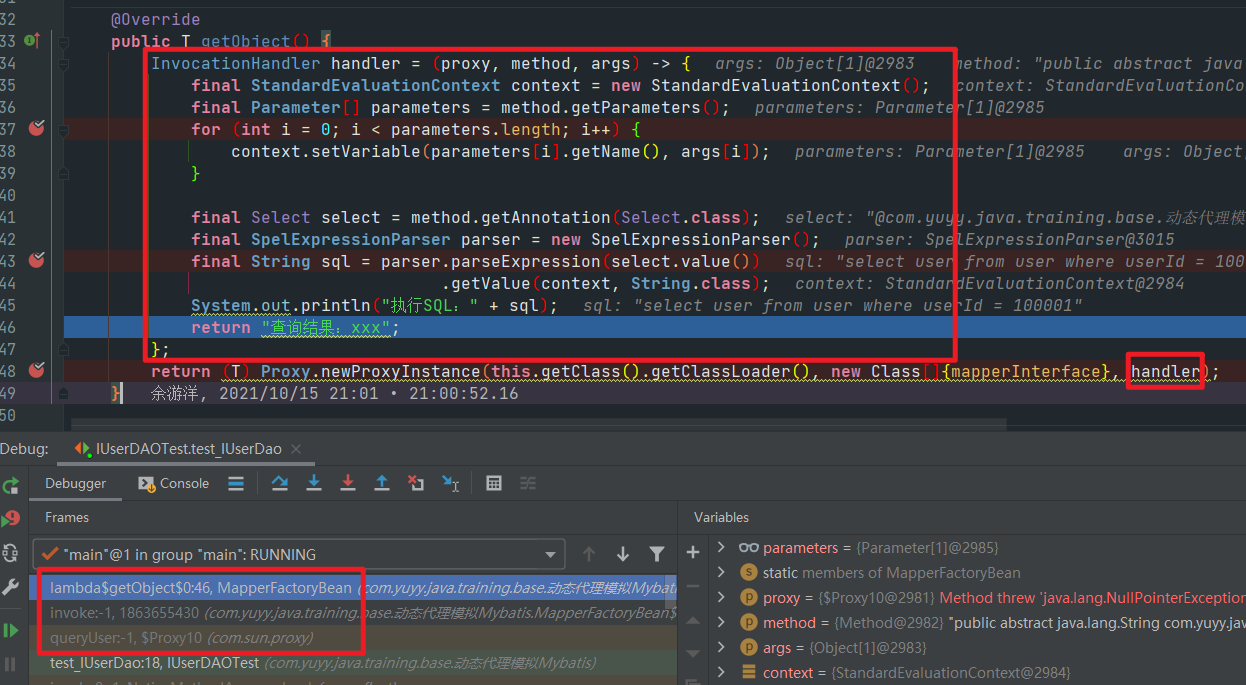Click the handler argument on line 48
Viewport: 1246px width, 685px height.
[x=1165, y=371]
